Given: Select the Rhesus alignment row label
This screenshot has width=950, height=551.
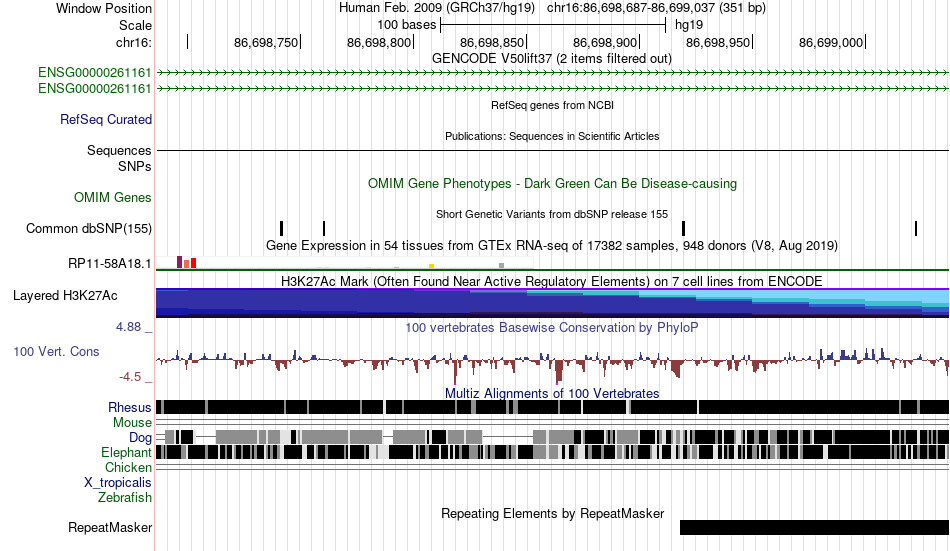Looking at the screenshot, I should click(x=130, y=407).
